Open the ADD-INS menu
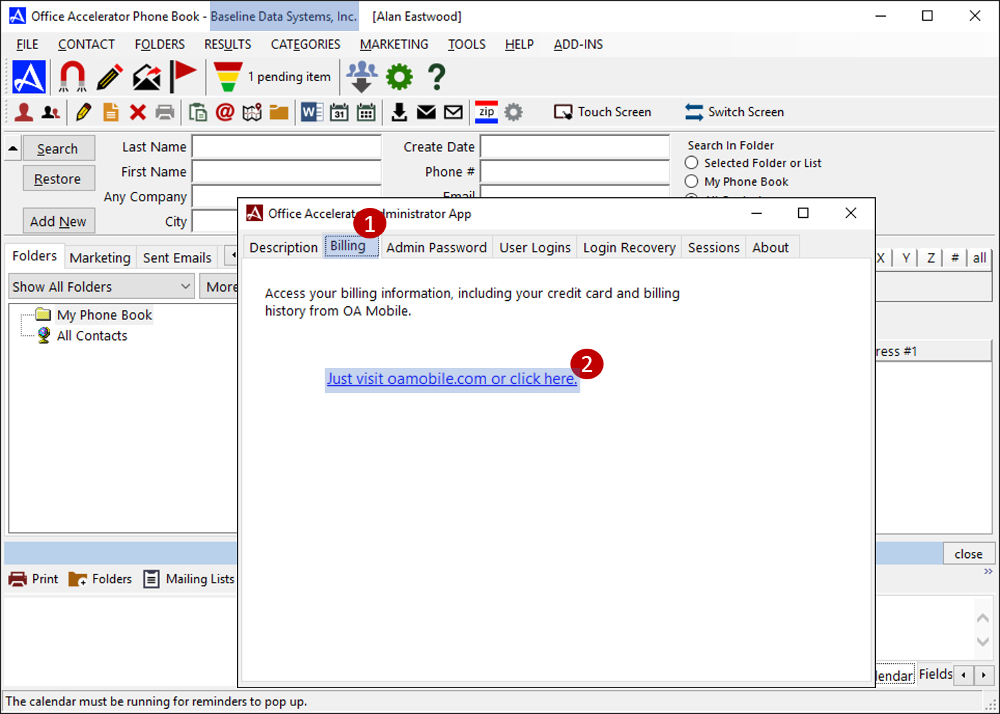Image resolution: width=1000 pixels, height=714 pixels. [578, 45]
